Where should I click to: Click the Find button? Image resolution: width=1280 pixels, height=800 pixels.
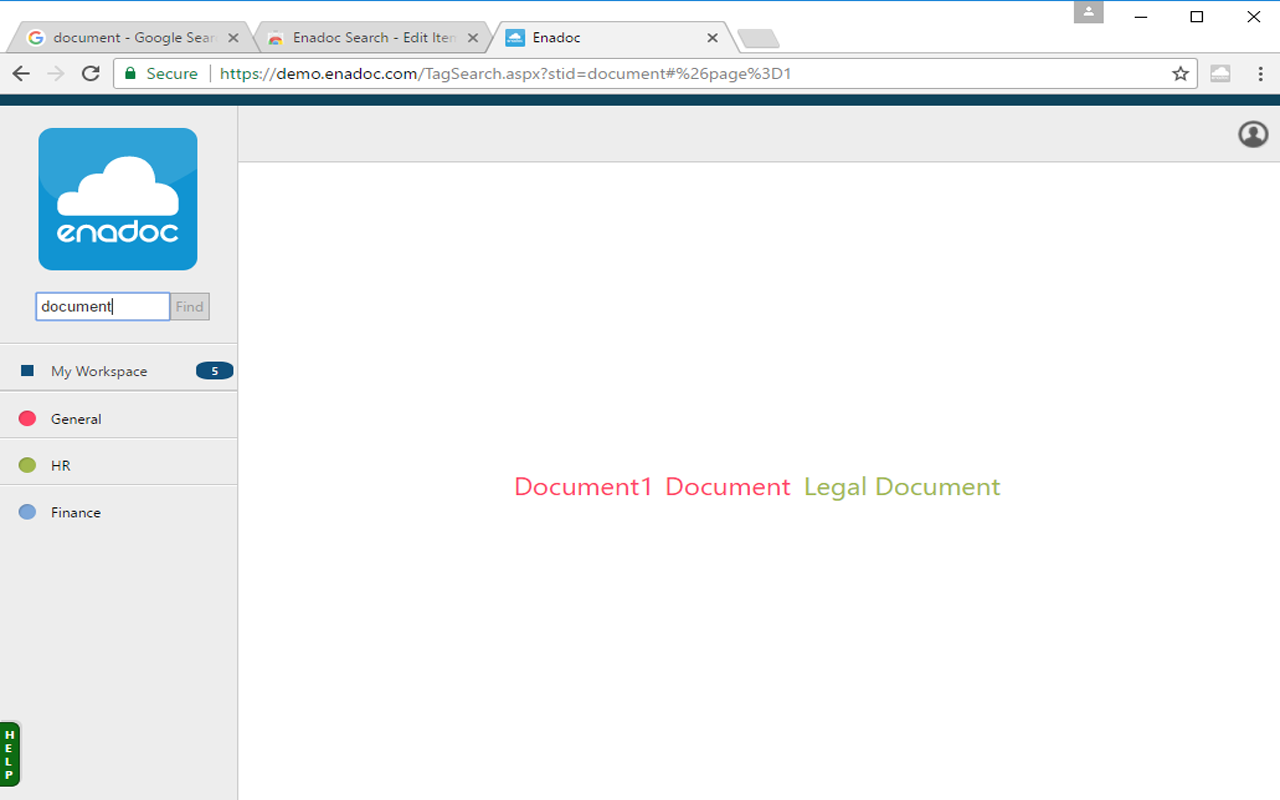pos(190,307)
